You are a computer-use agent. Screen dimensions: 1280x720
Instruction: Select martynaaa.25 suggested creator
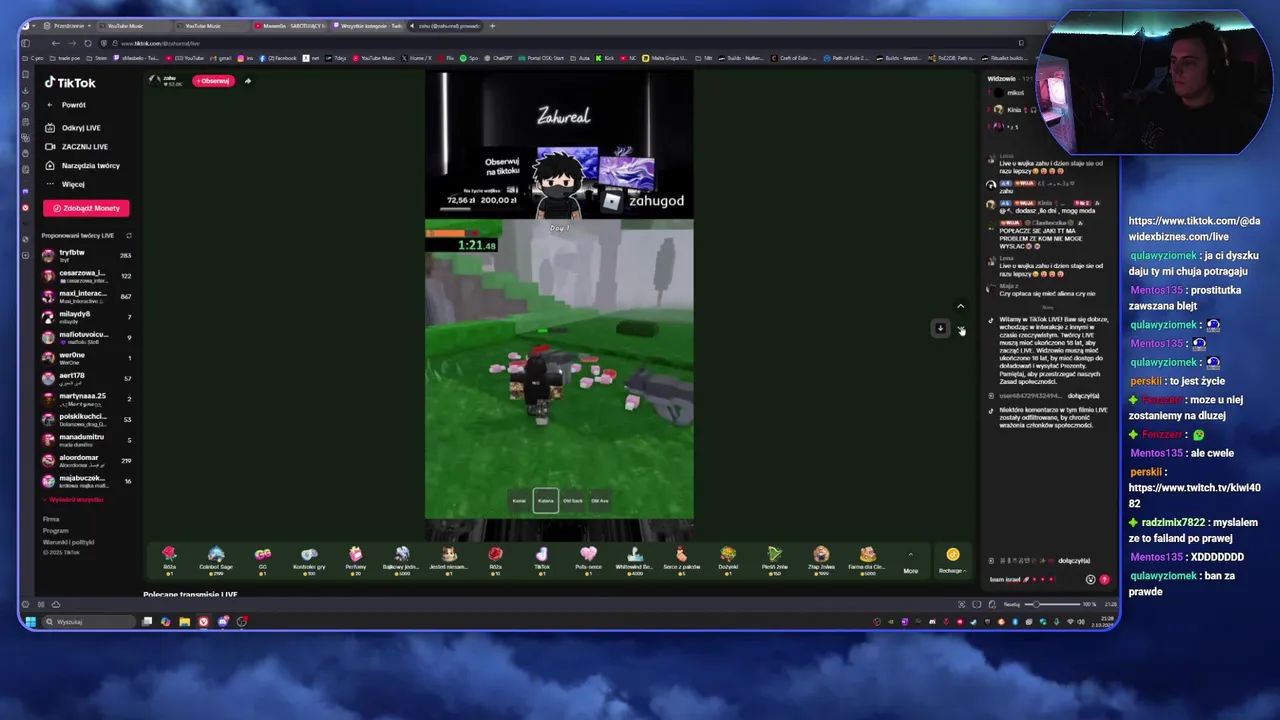click(x=86, y=399)
